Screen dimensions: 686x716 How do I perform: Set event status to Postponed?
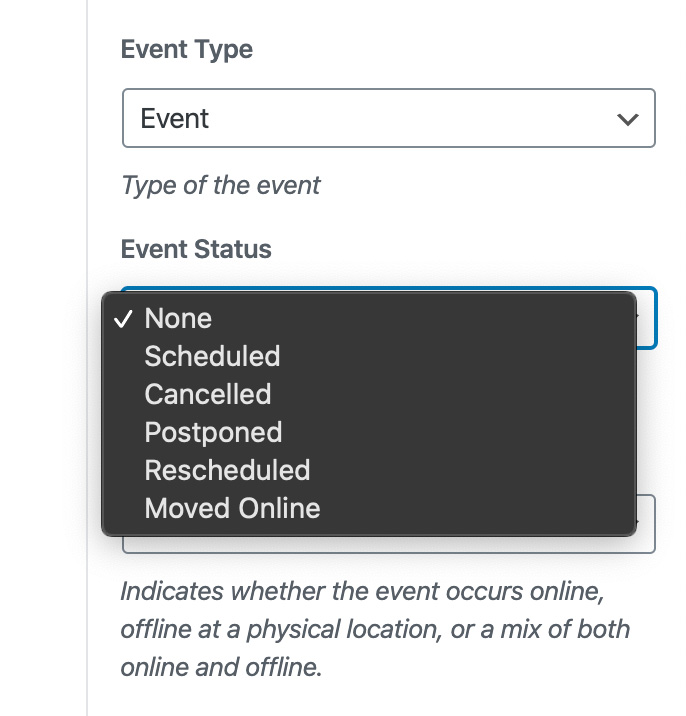pyautogui.click(x=213, y=432)
